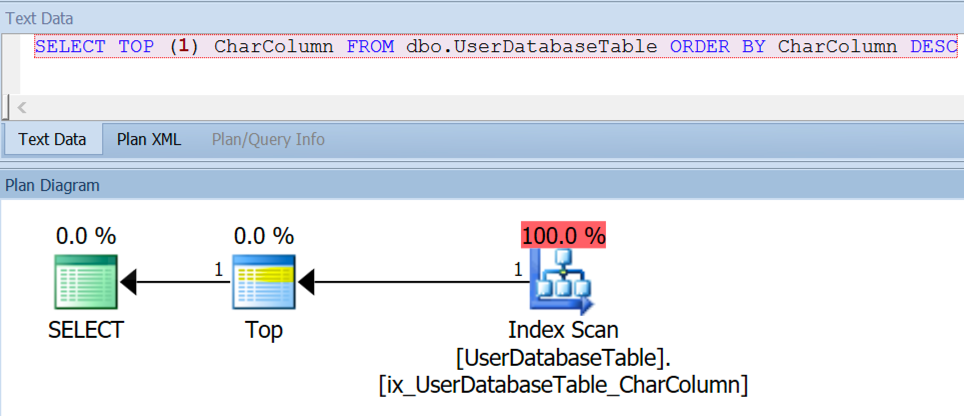Click the Plan Diagram panel header
The image size is (964, 416).
53,184
